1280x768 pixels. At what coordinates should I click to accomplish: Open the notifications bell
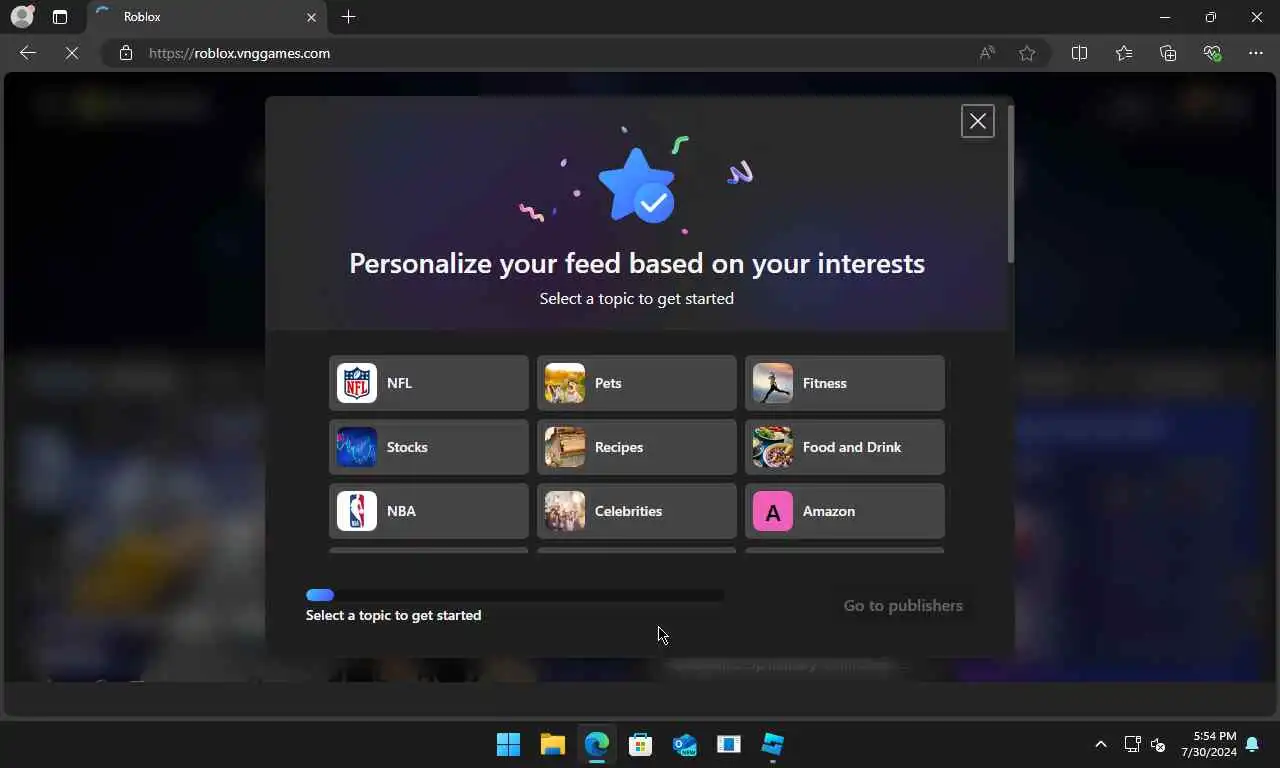1252,744
